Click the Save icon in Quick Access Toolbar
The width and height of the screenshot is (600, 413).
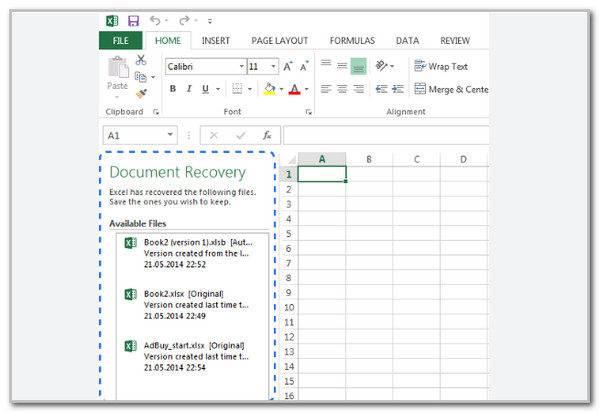(133, 21)
